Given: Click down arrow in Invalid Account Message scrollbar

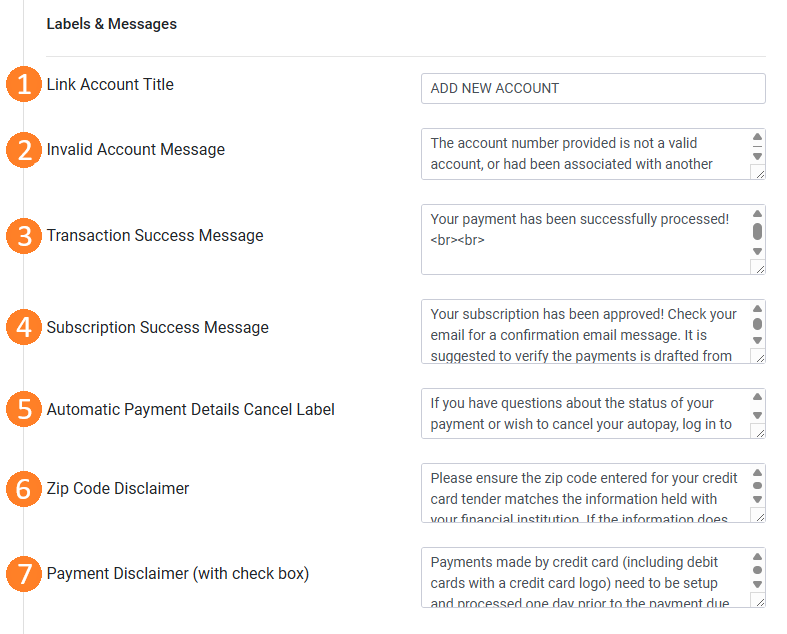Looking at the screenshot, I should point(757,156).
